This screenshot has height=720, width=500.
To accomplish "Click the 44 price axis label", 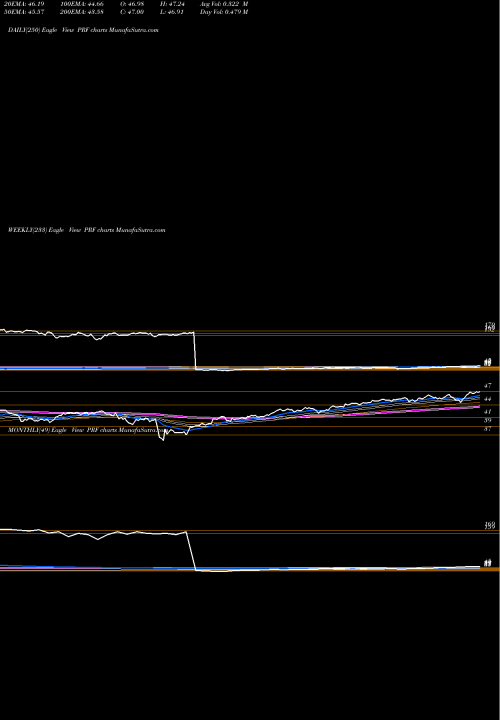I will [488, 399].
